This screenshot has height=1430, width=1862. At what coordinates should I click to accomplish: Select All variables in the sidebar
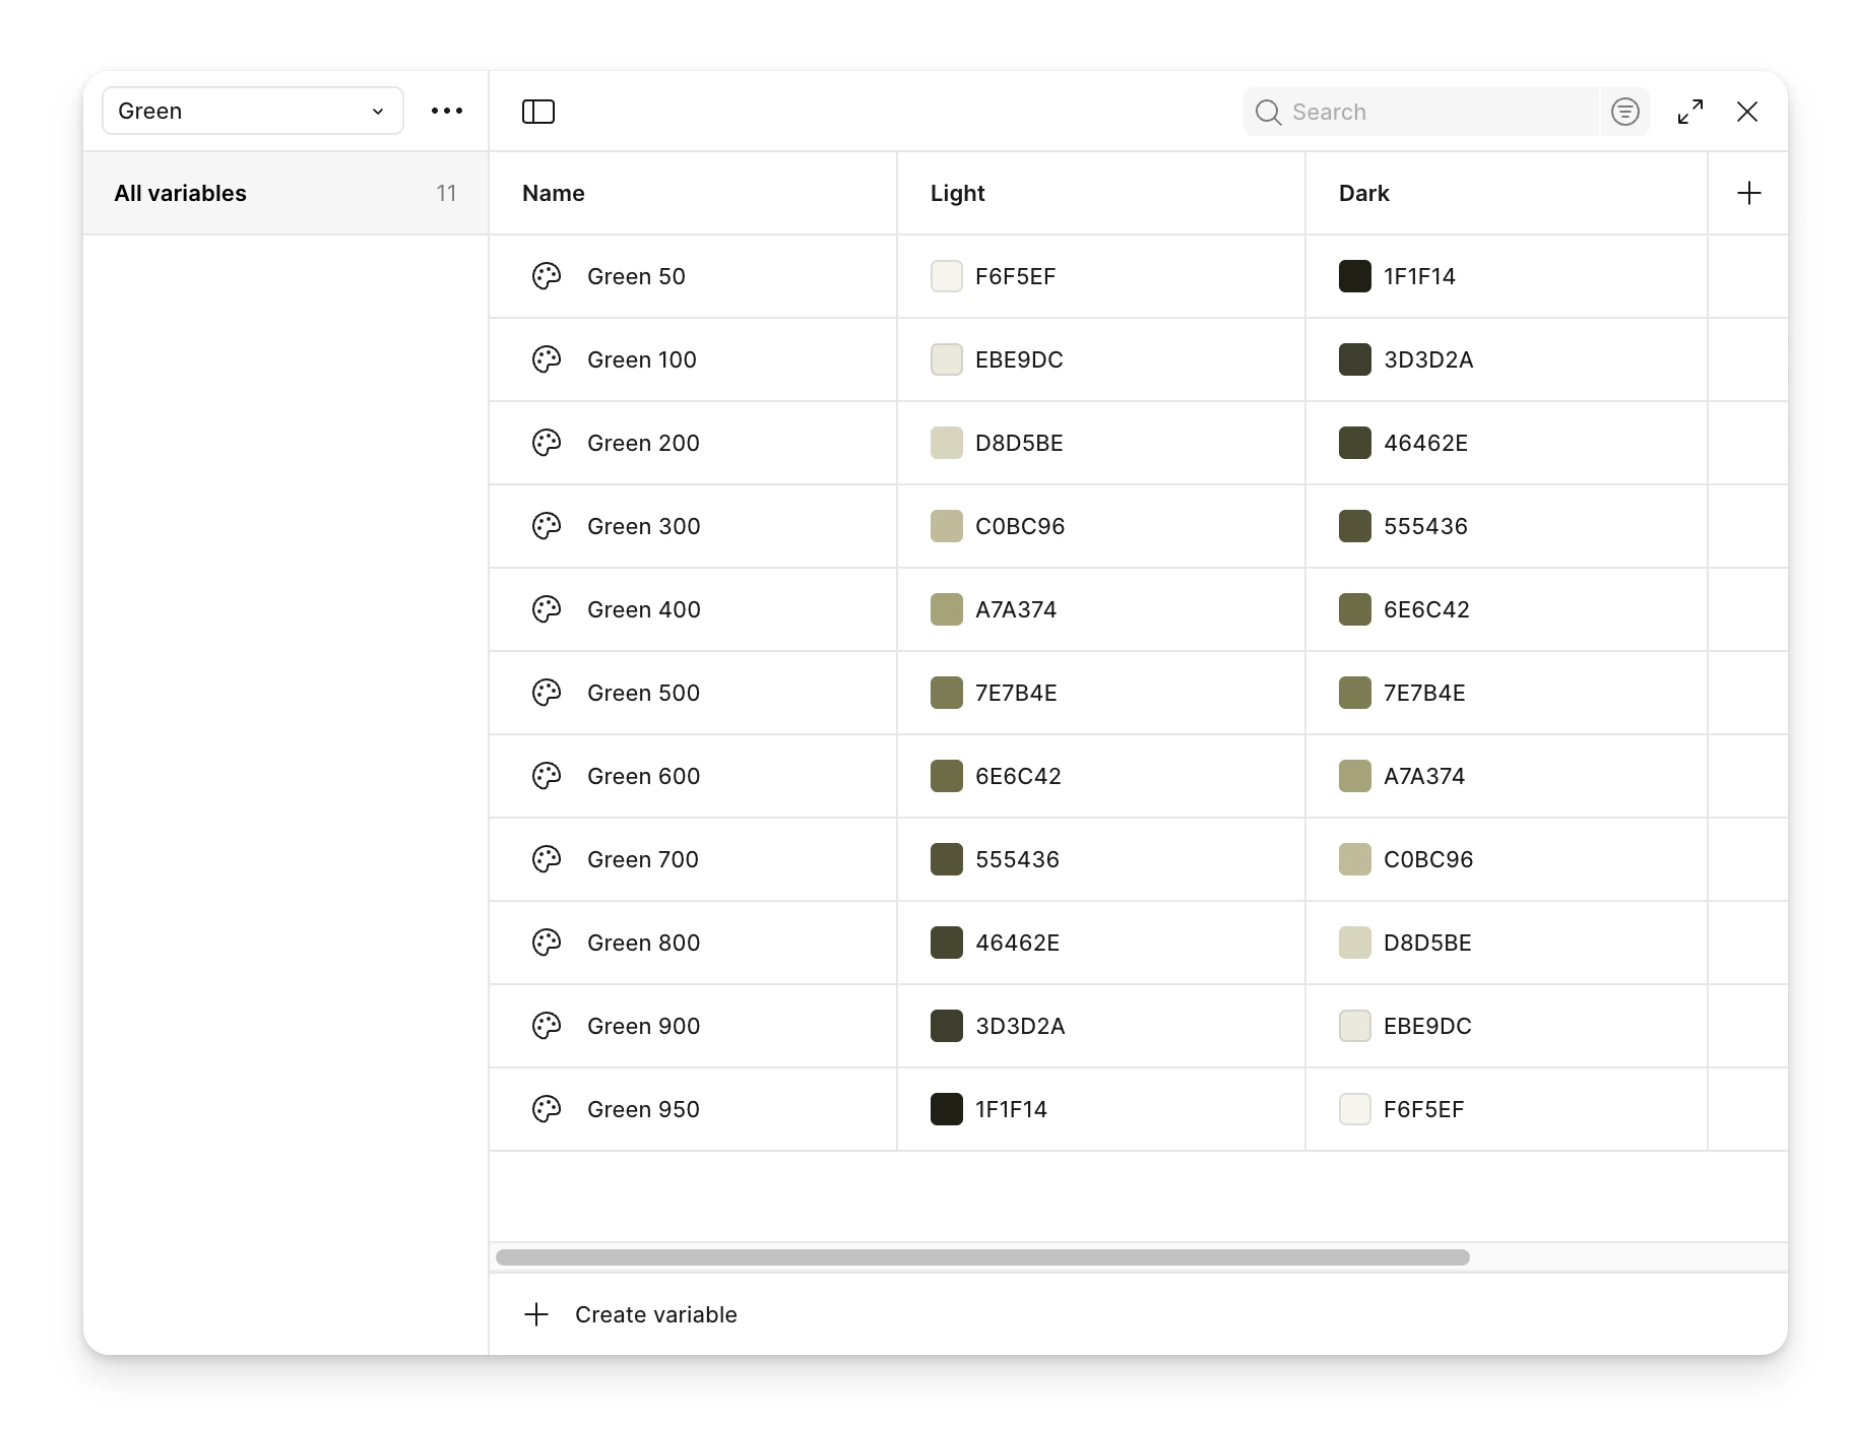pos(285,193)
